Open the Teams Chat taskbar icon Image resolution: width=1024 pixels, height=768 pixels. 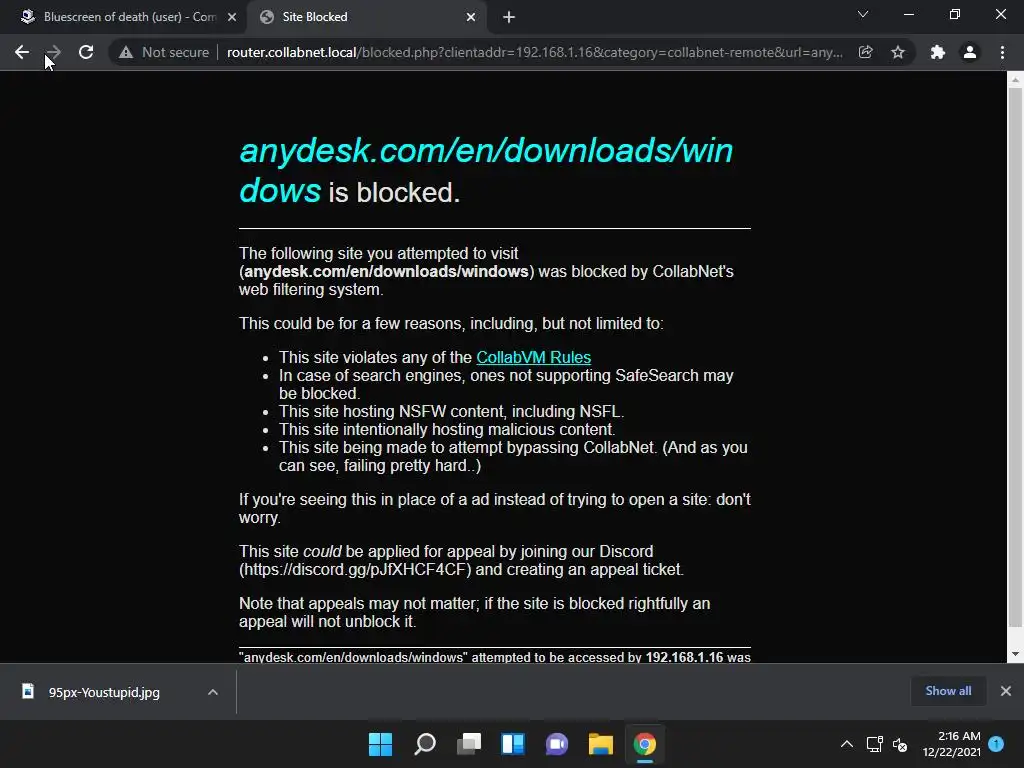pyautogui.click(x=556, y=744)
